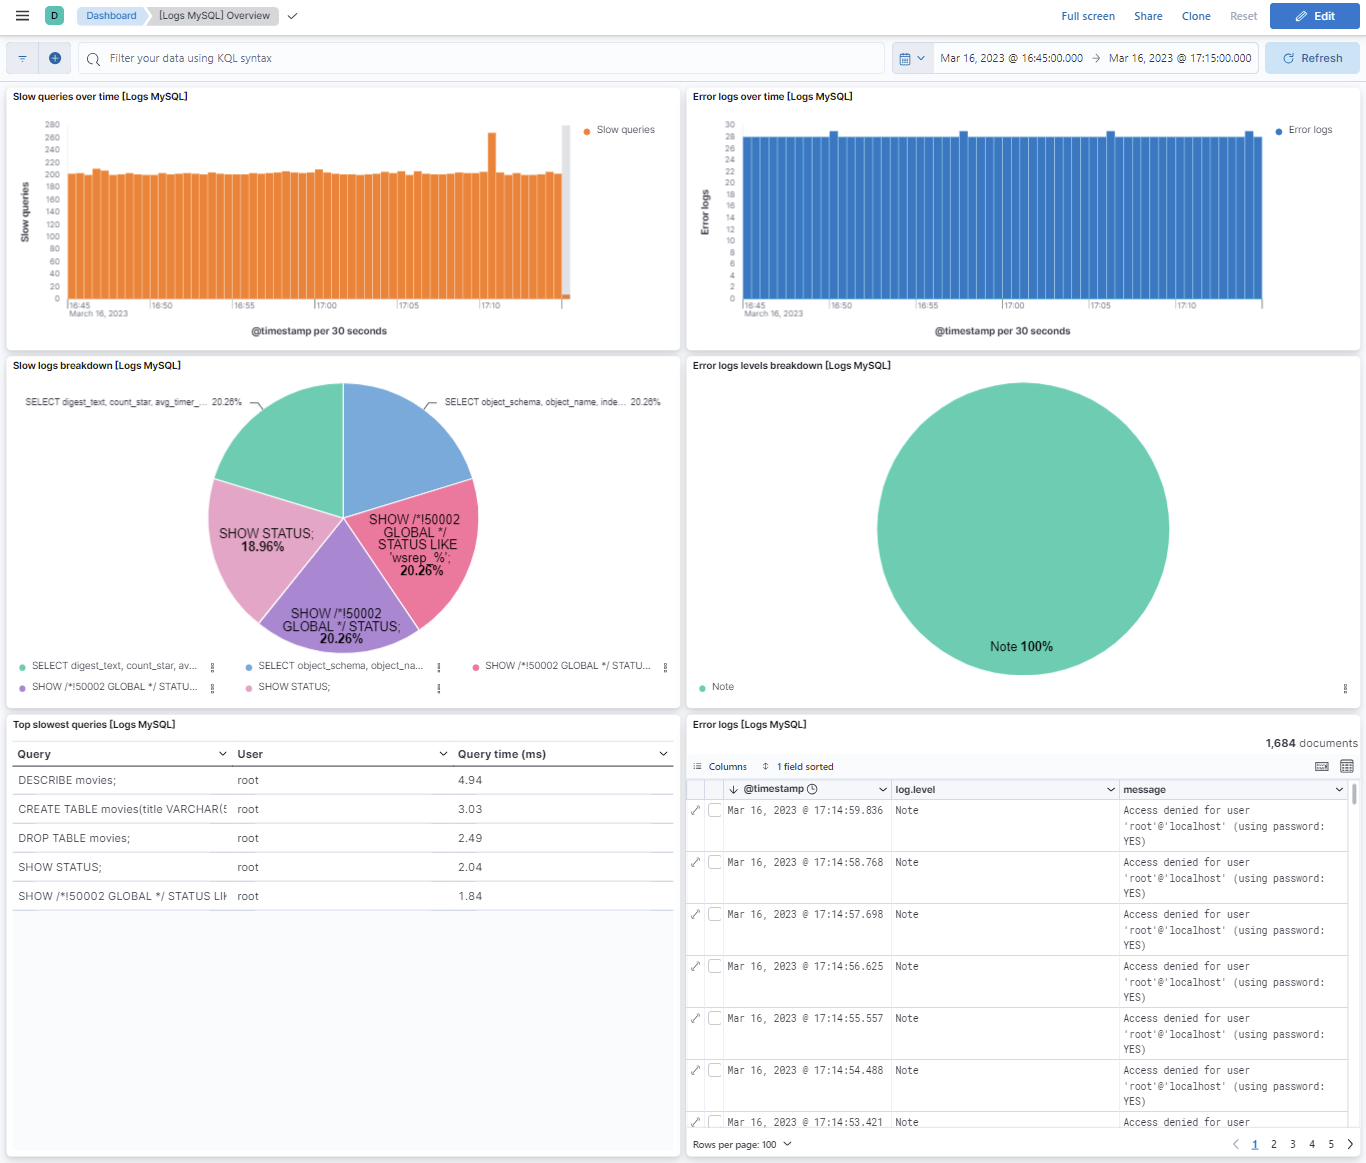Open the Rows per page dropdown
1366x1163 pixels.
click(x=742, y=1144)
